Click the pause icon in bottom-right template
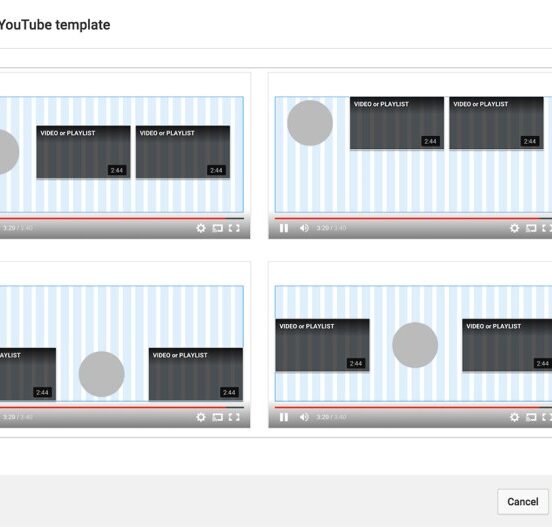This screenshot has height=527, width=552. pyautogui.click(x=284, y=417)
